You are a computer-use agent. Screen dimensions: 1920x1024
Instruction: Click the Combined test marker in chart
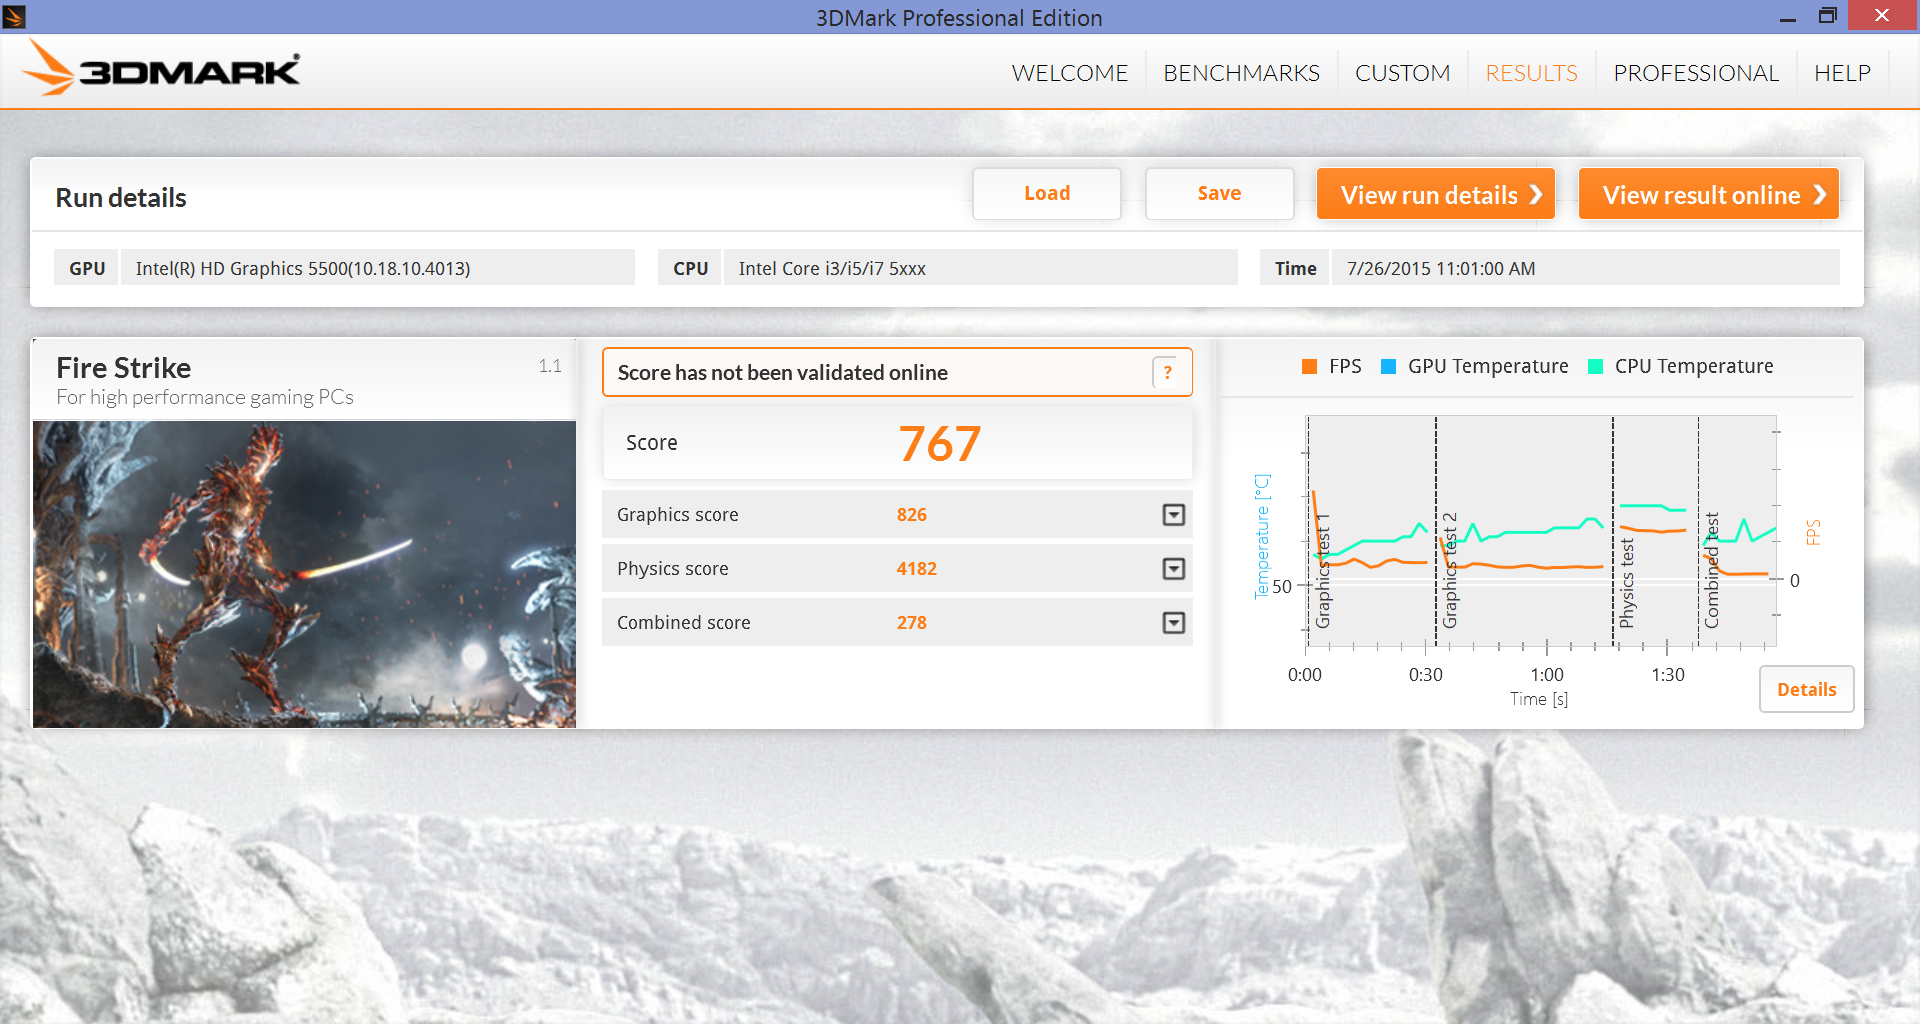click(1711, 571)
